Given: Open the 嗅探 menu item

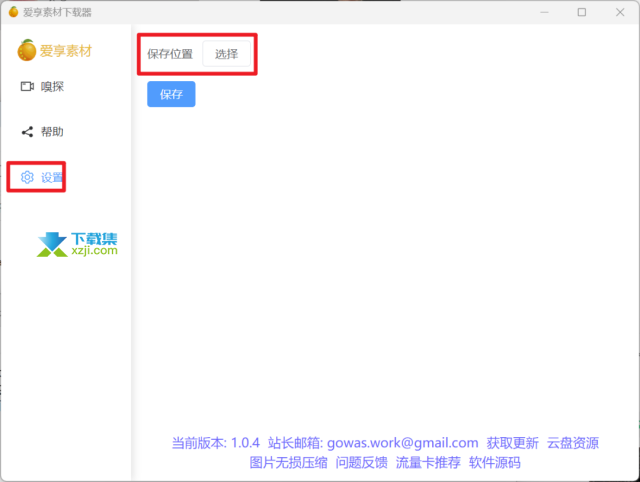Looking at the screenshot, I should click(42, 87).
